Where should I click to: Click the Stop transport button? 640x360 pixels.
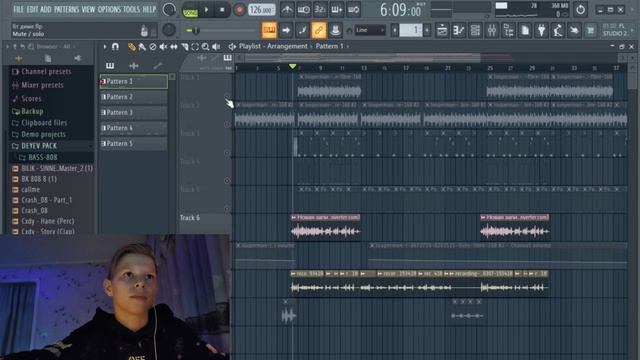[222, 10]
